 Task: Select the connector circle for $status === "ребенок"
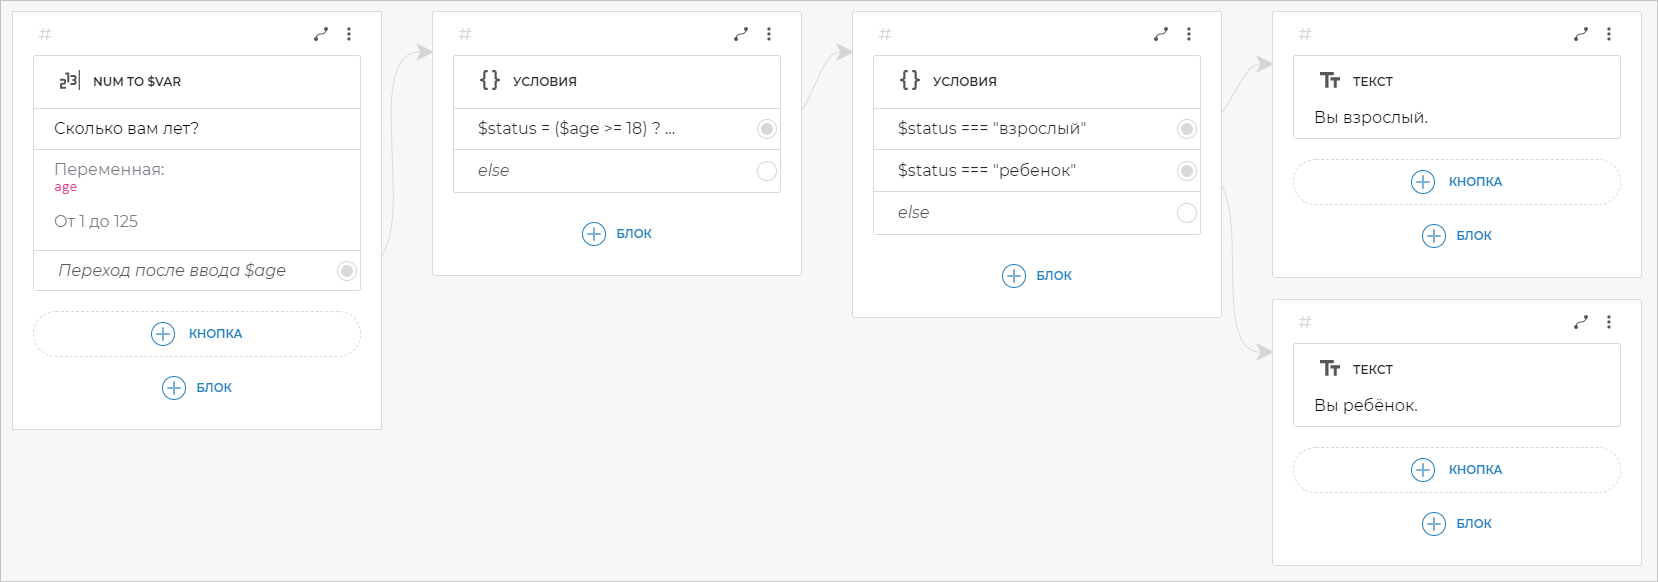pyautogui.click(x=1186, y=171)
